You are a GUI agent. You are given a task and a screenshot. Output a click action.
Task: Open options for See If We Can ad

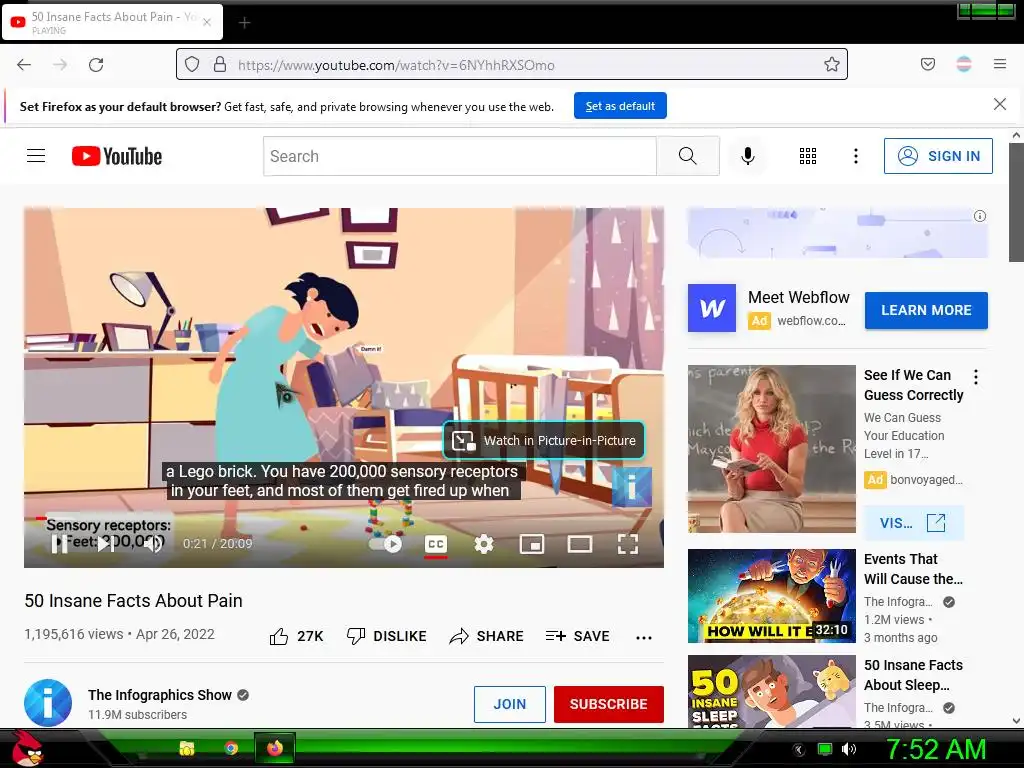coord(976,377)
